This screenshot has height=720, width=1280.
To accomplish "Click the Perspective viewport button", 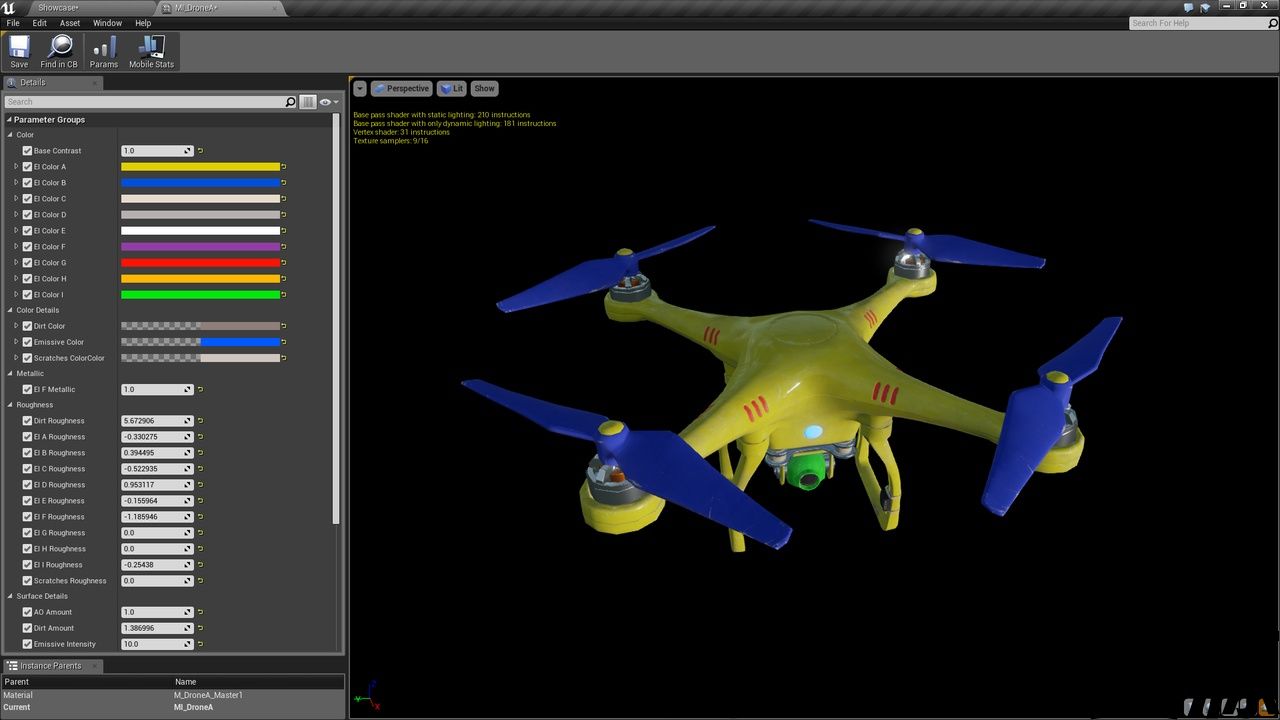I will point(401,89).
